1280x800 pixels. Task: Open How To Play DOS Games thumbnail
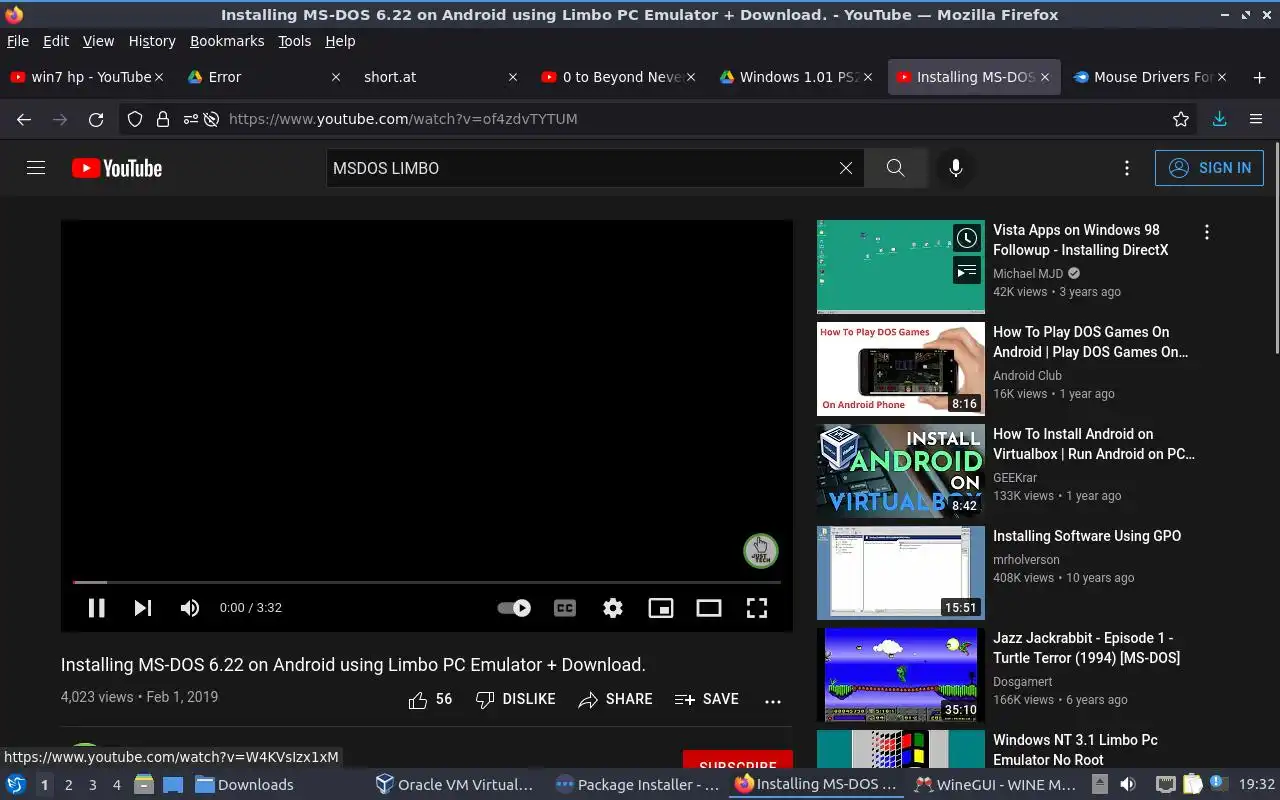[x=901, y=369]
